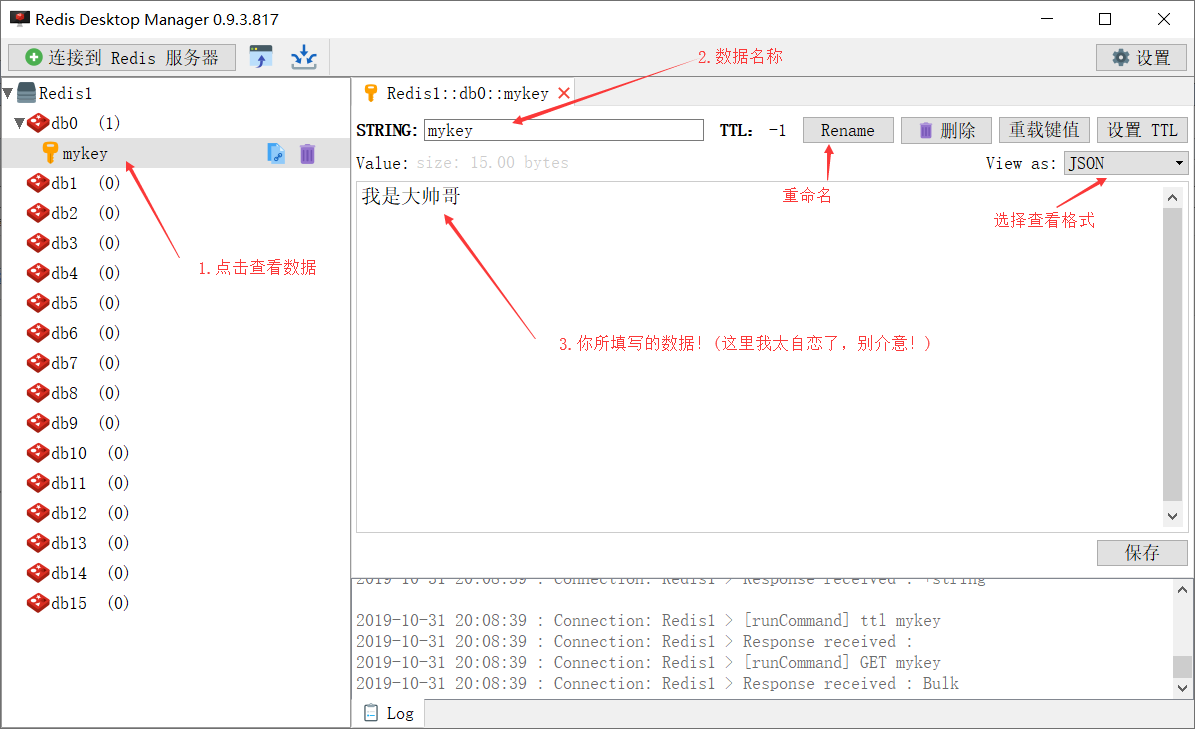Image resolution: width=1195 pixels, height=729 pixels.
Task: Click the db9 database icon
Action: [38, 423]
